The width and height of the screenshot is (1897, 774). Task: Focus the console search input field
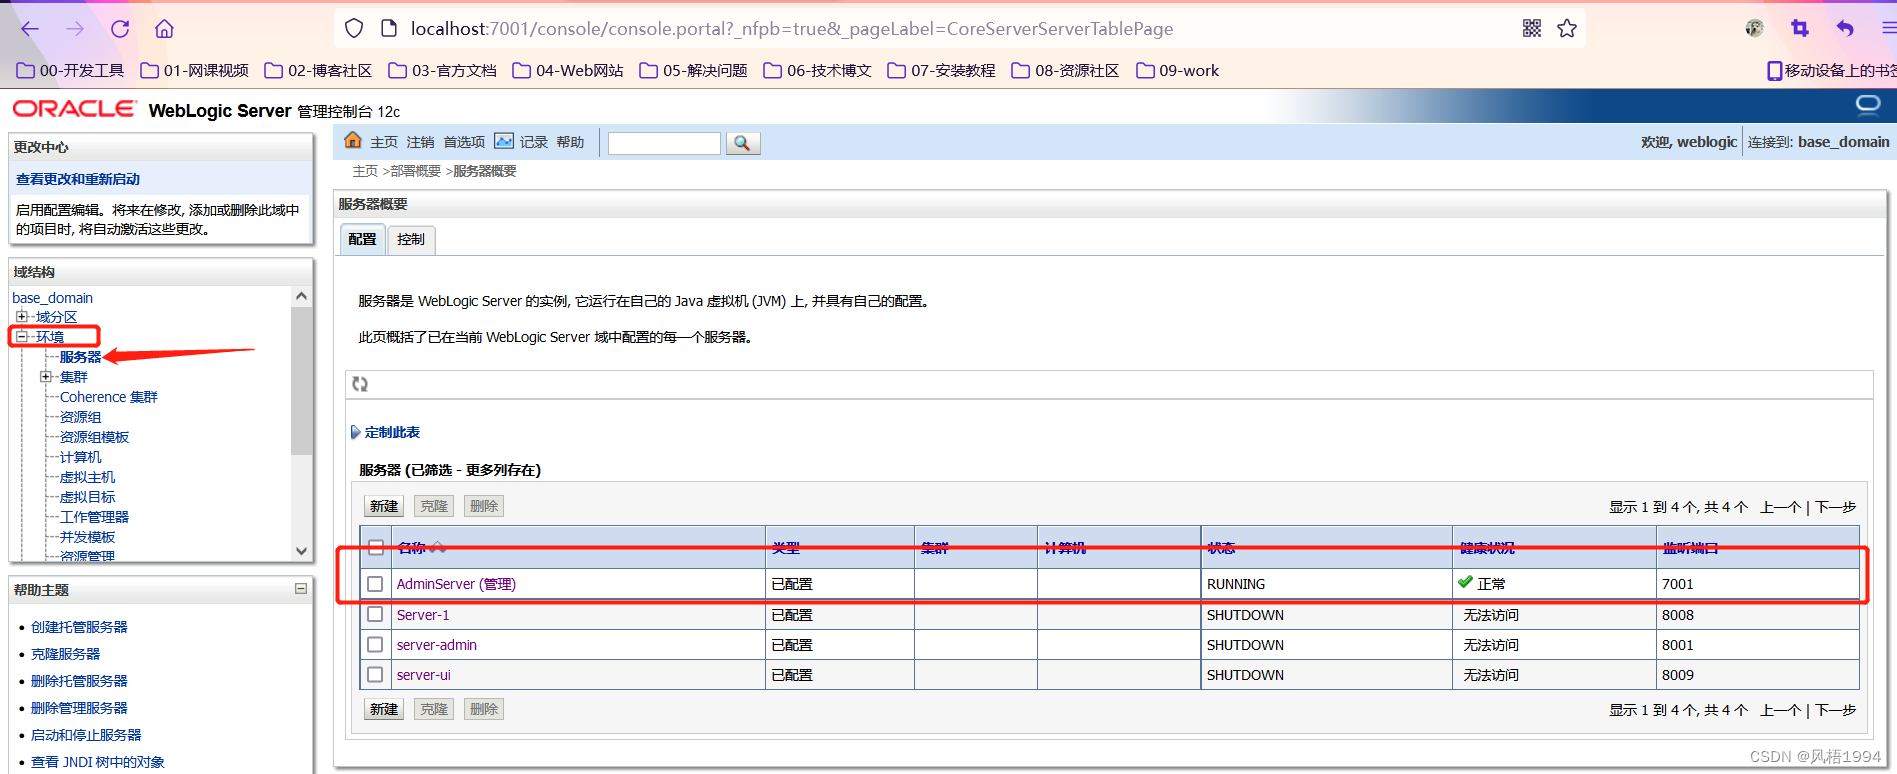point(664,143)
